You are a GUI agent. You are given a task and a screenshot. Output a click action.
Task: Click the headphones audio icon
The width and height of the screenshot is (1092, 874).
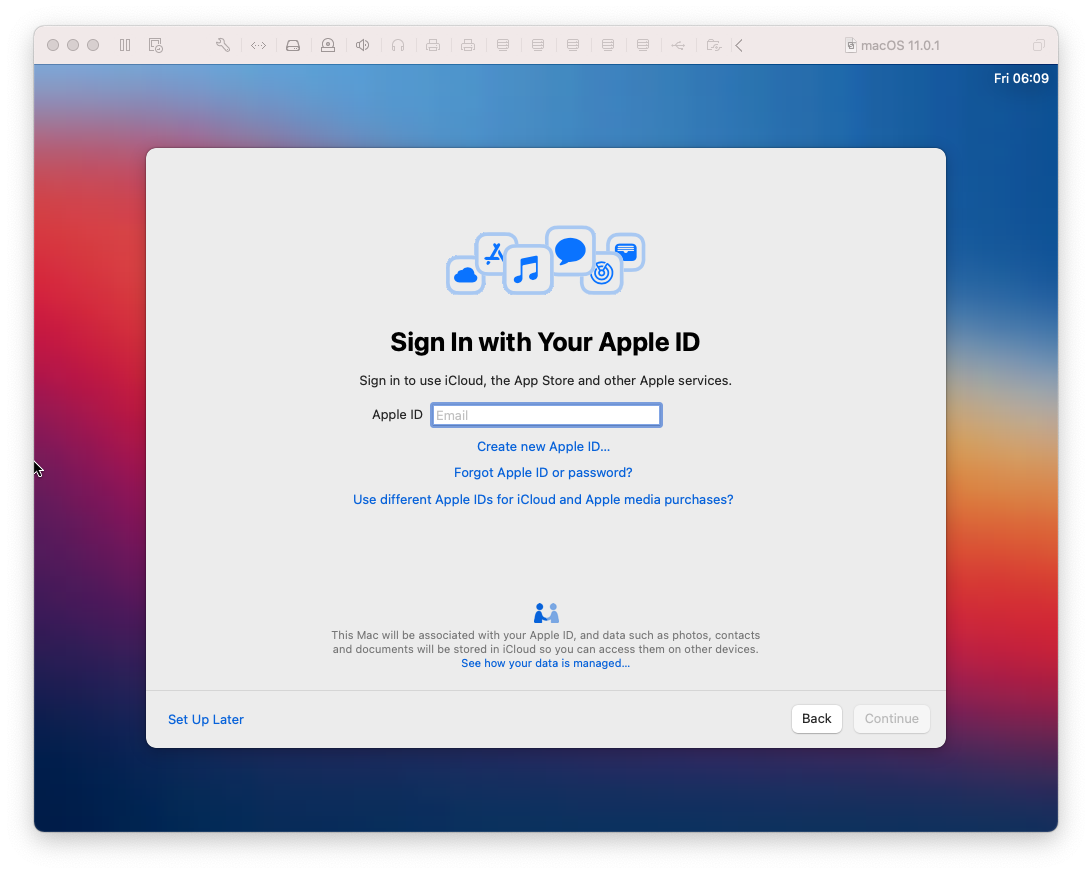398,45
